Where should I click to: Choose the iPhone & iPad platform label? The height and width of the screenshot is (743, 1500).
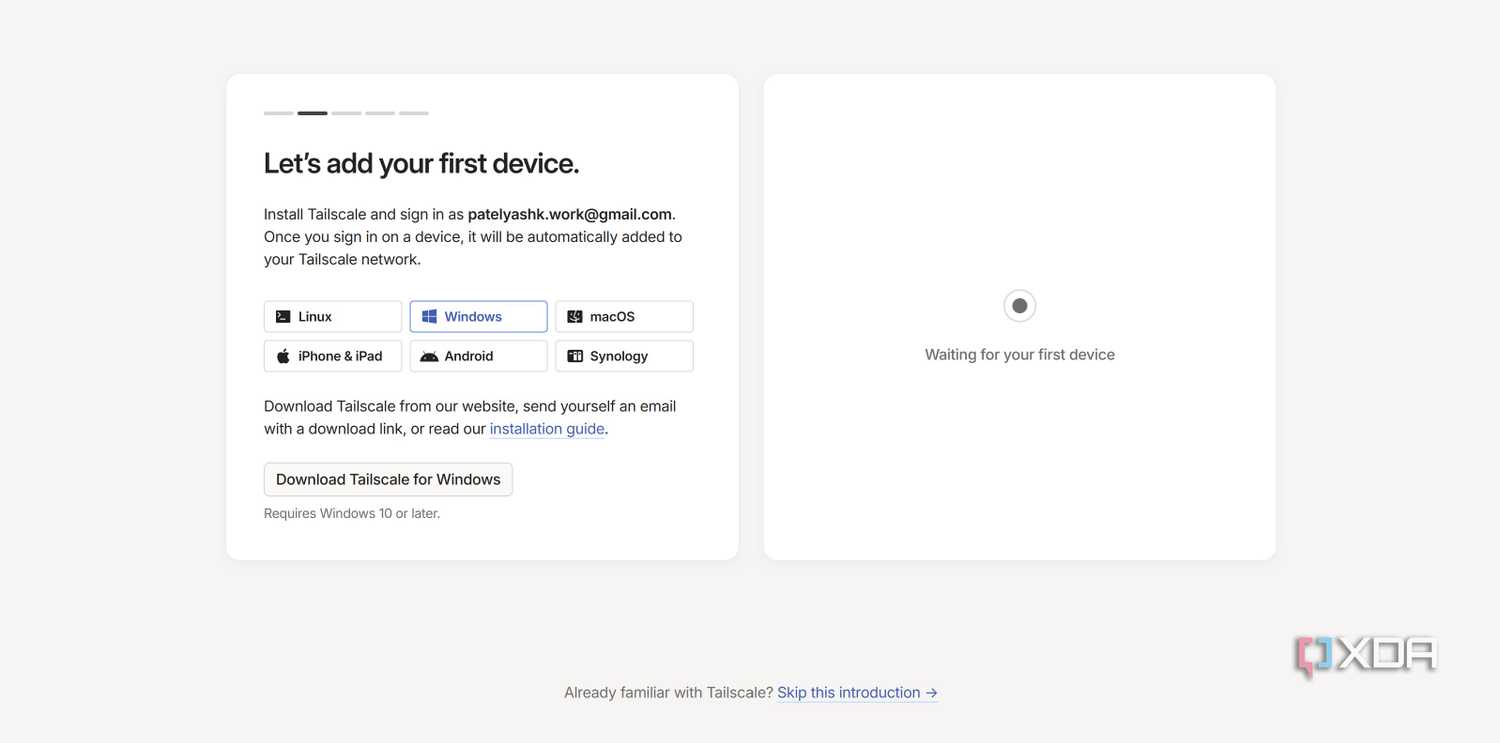[340, 356]
